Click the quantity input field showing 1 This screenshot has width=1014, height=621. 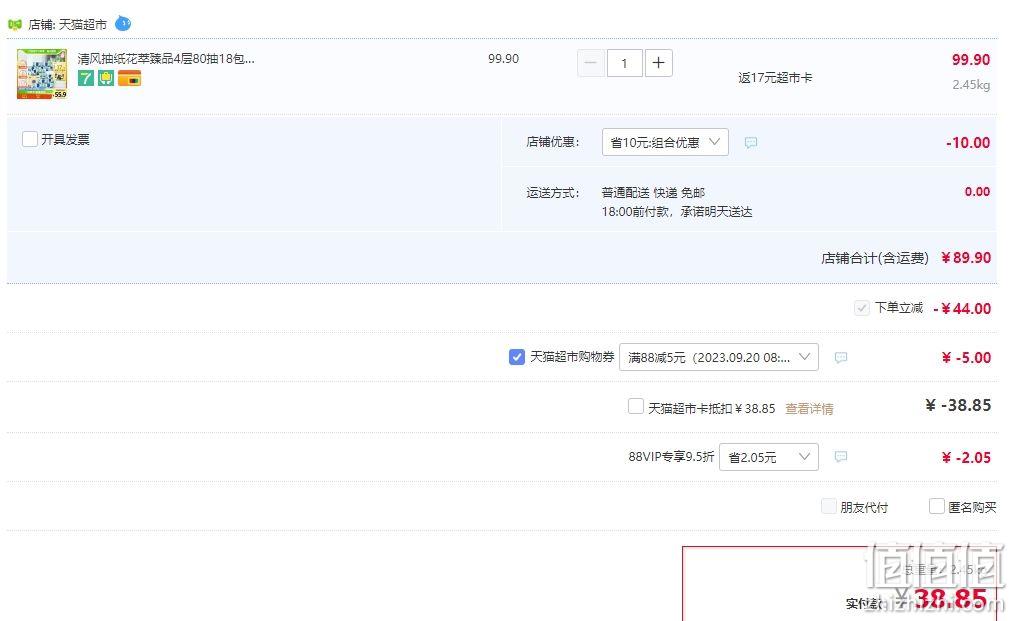[x=624, y=63]
